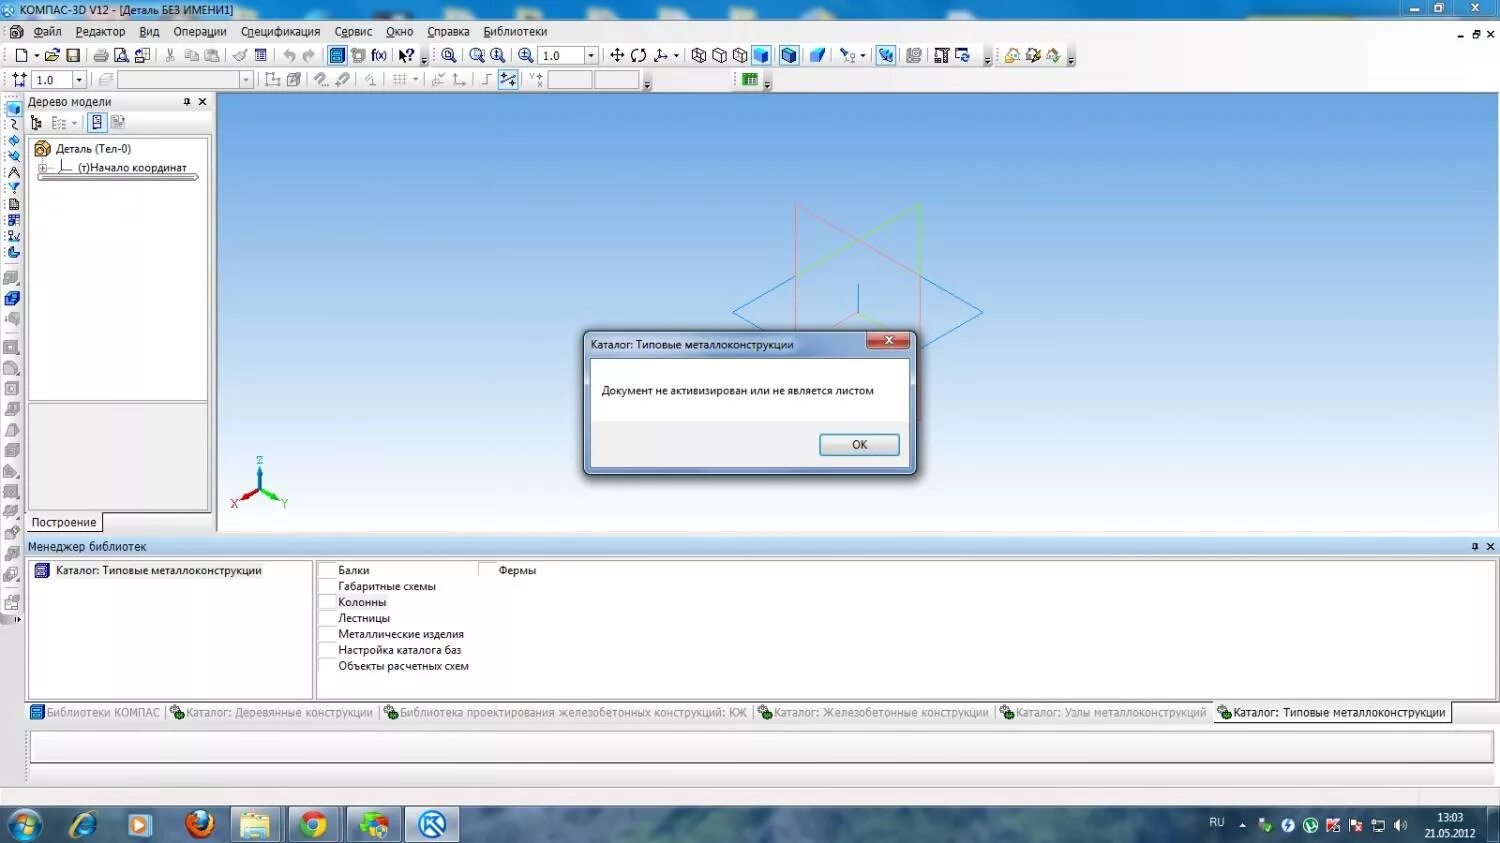1500x843 pixels.
Task: Open the dropdown arrow next to New document
Action: [x=37, y=56]
